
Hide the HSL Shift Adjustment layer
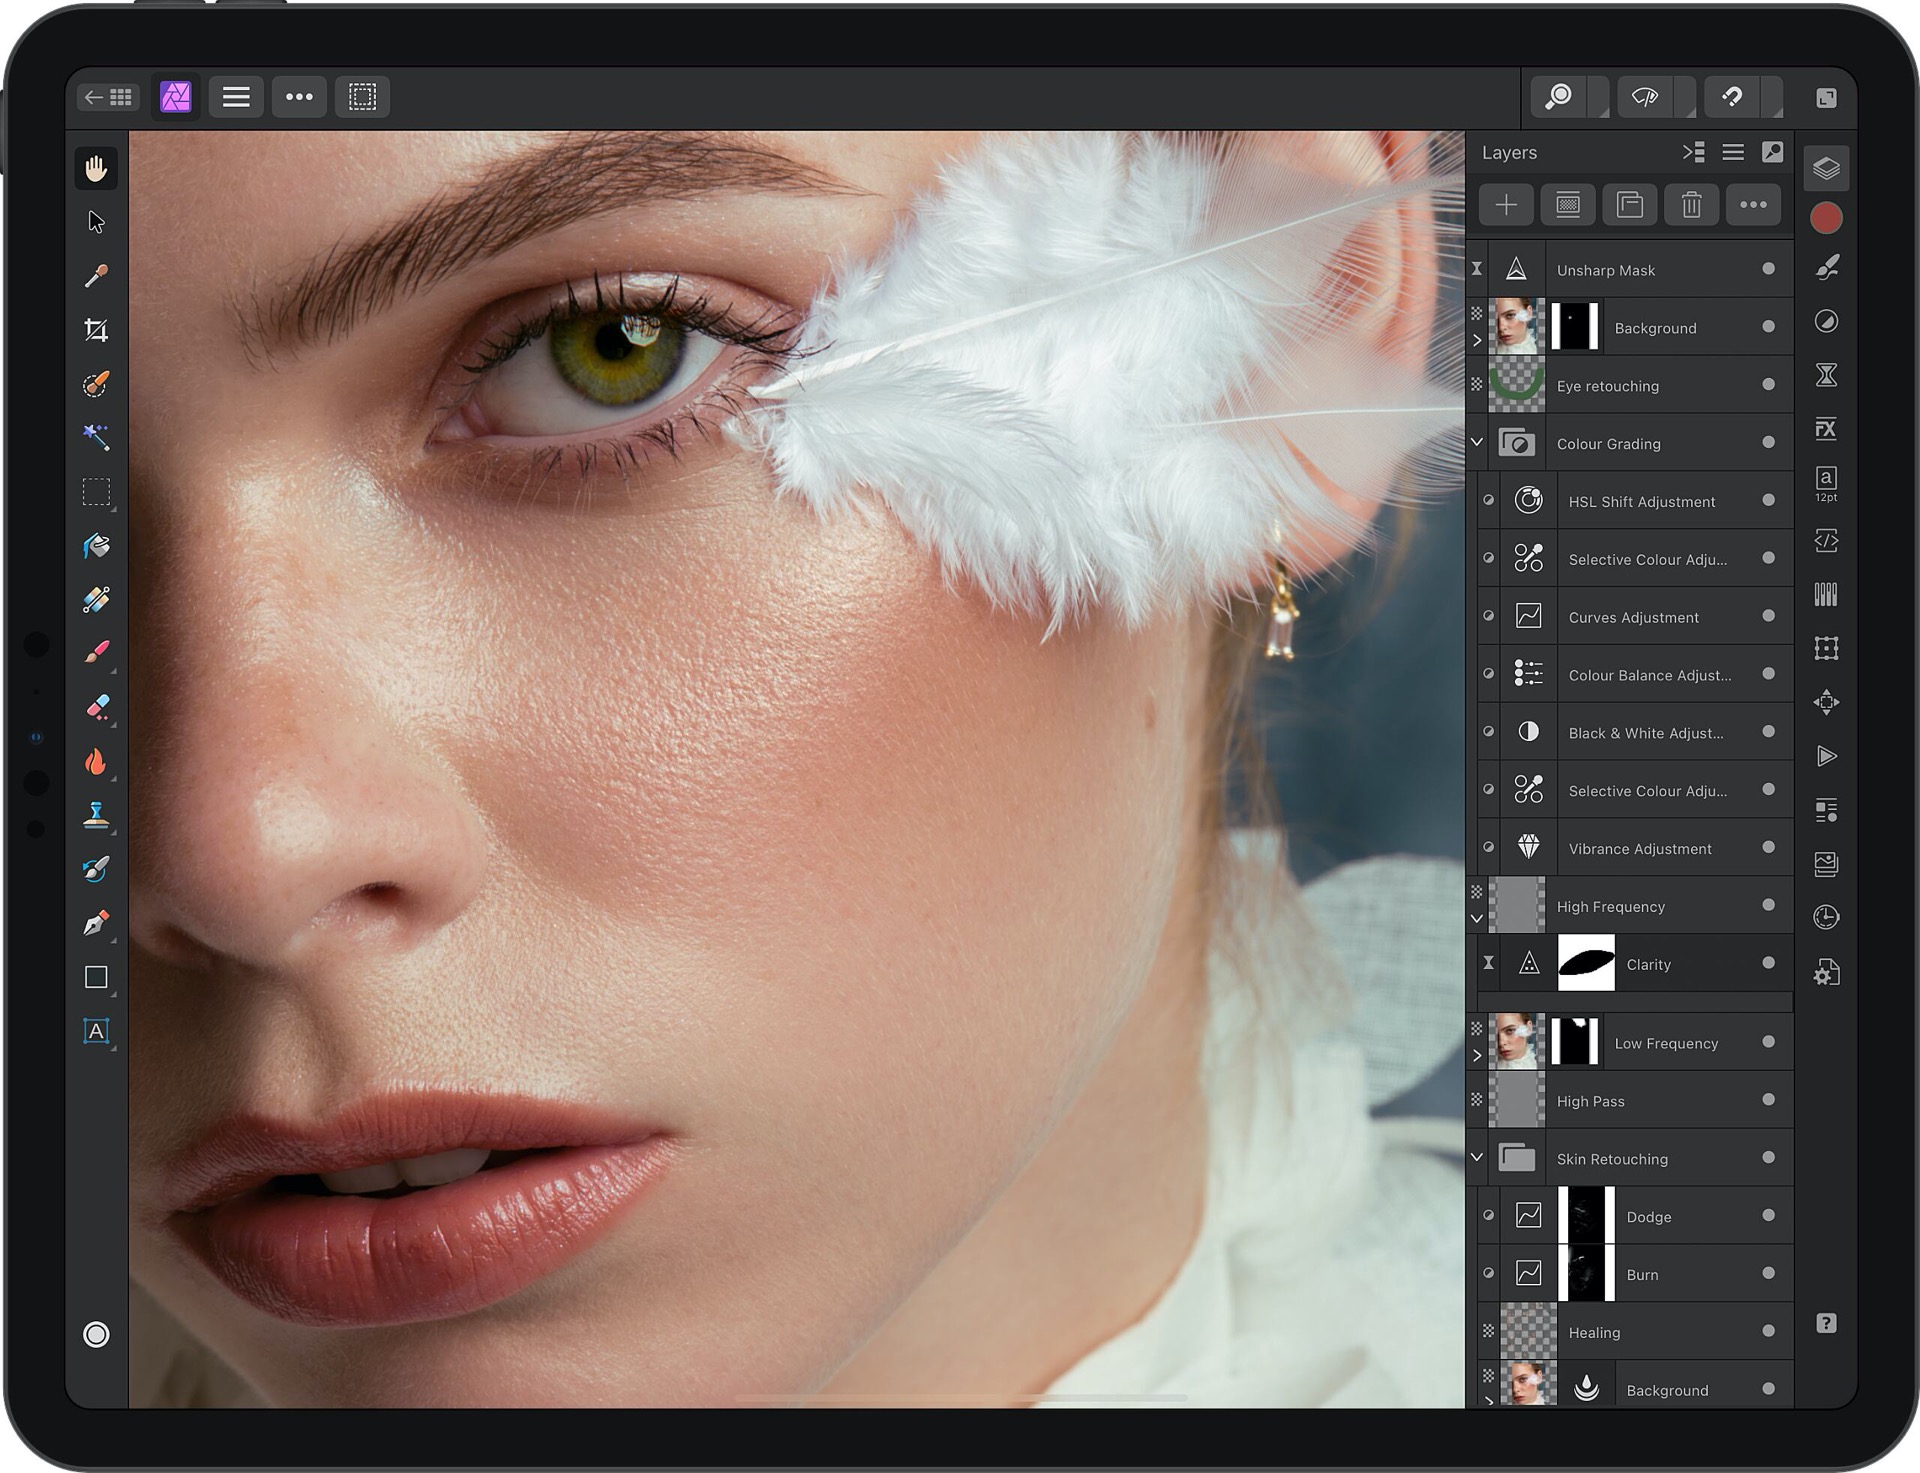point(1768,500)
